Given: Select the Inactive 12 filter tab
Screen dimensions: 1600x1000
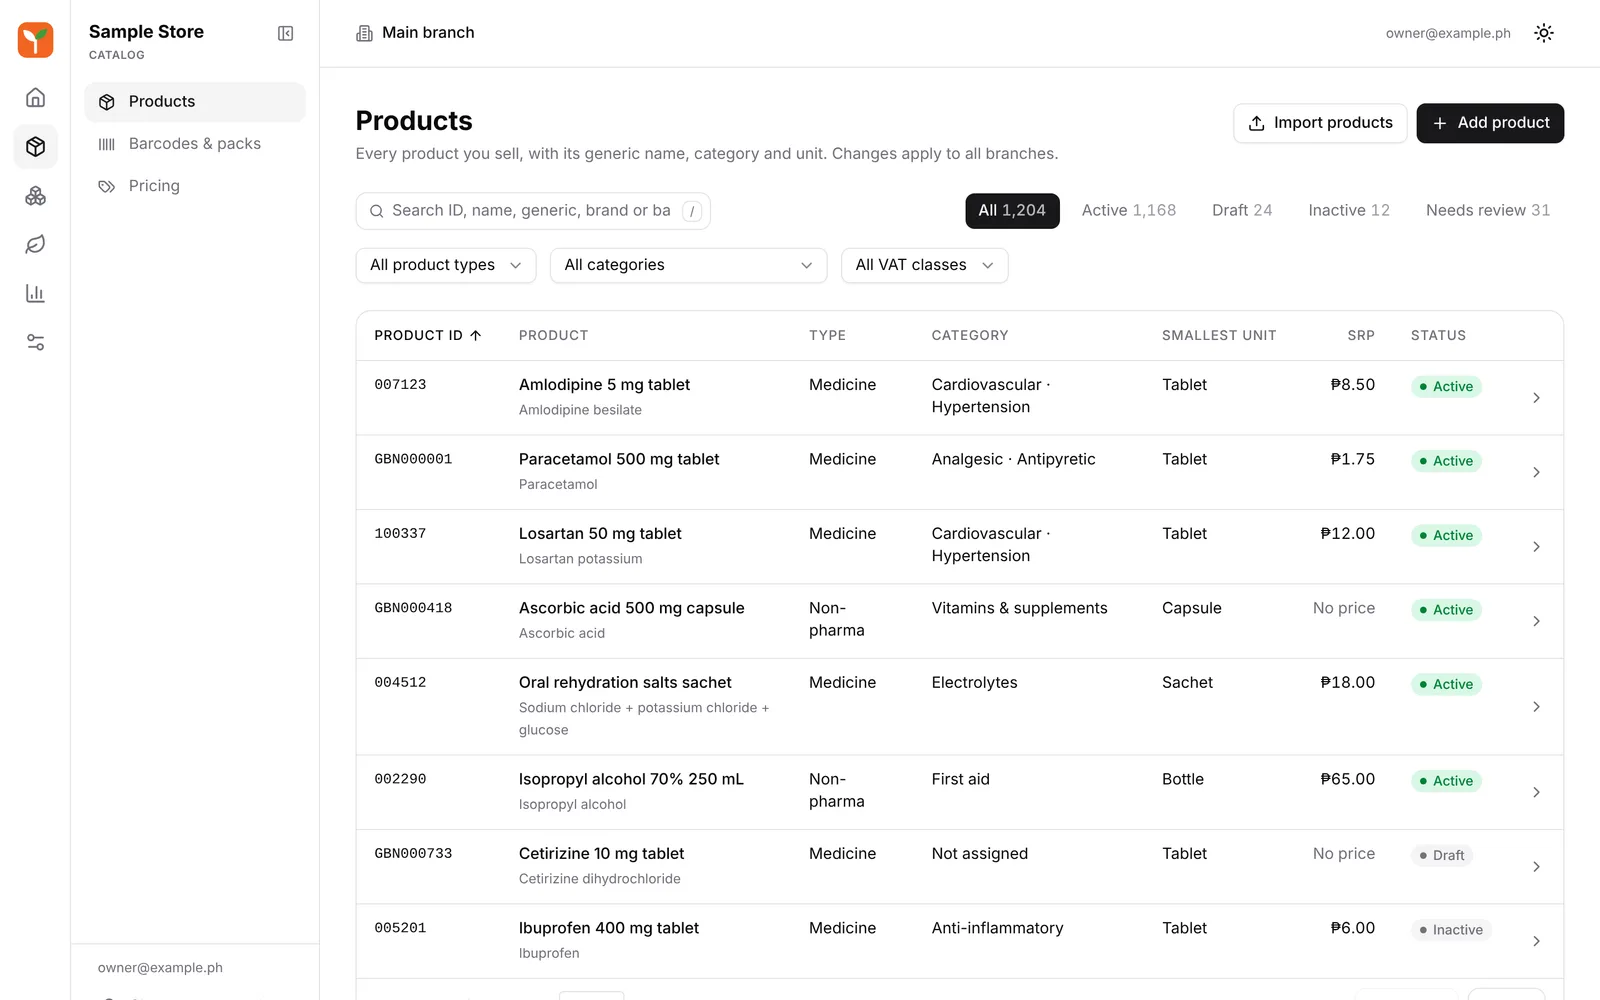Looking at the screenshot, I should coord(1349,210).
